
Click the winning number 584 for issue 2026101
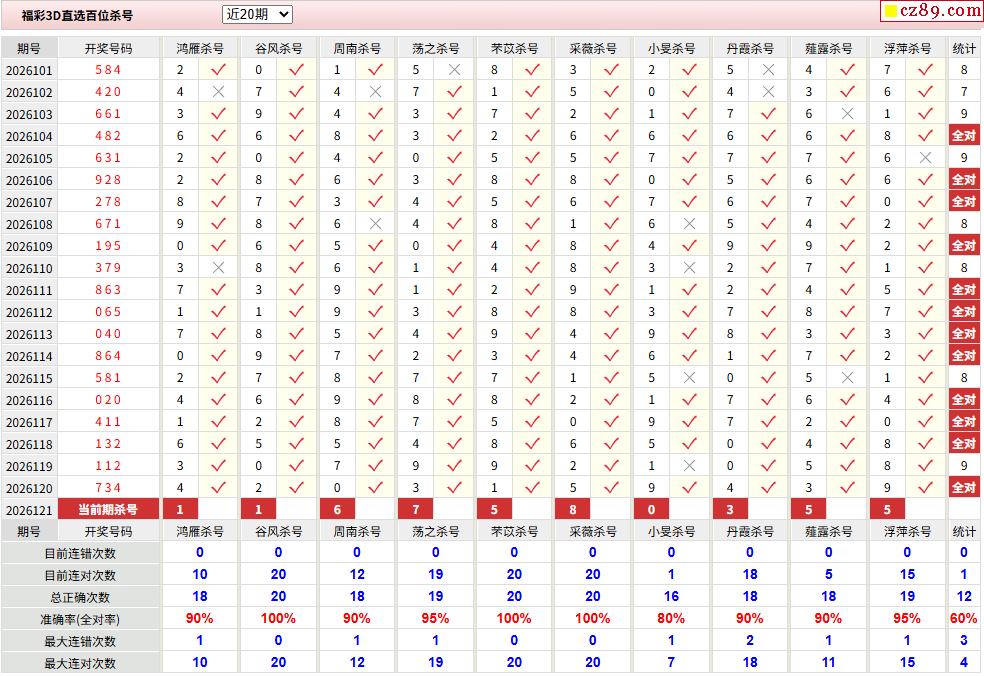108,70
